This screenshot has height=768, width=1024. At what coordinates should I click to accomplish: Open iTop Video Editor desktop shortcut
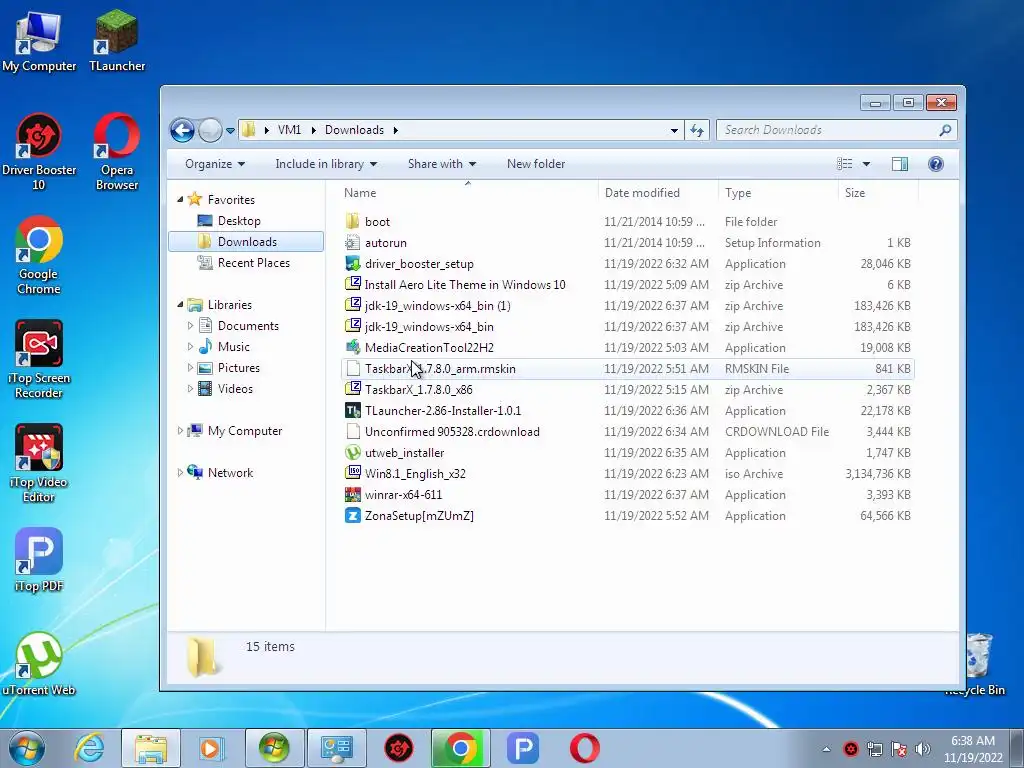pos(39,464)
